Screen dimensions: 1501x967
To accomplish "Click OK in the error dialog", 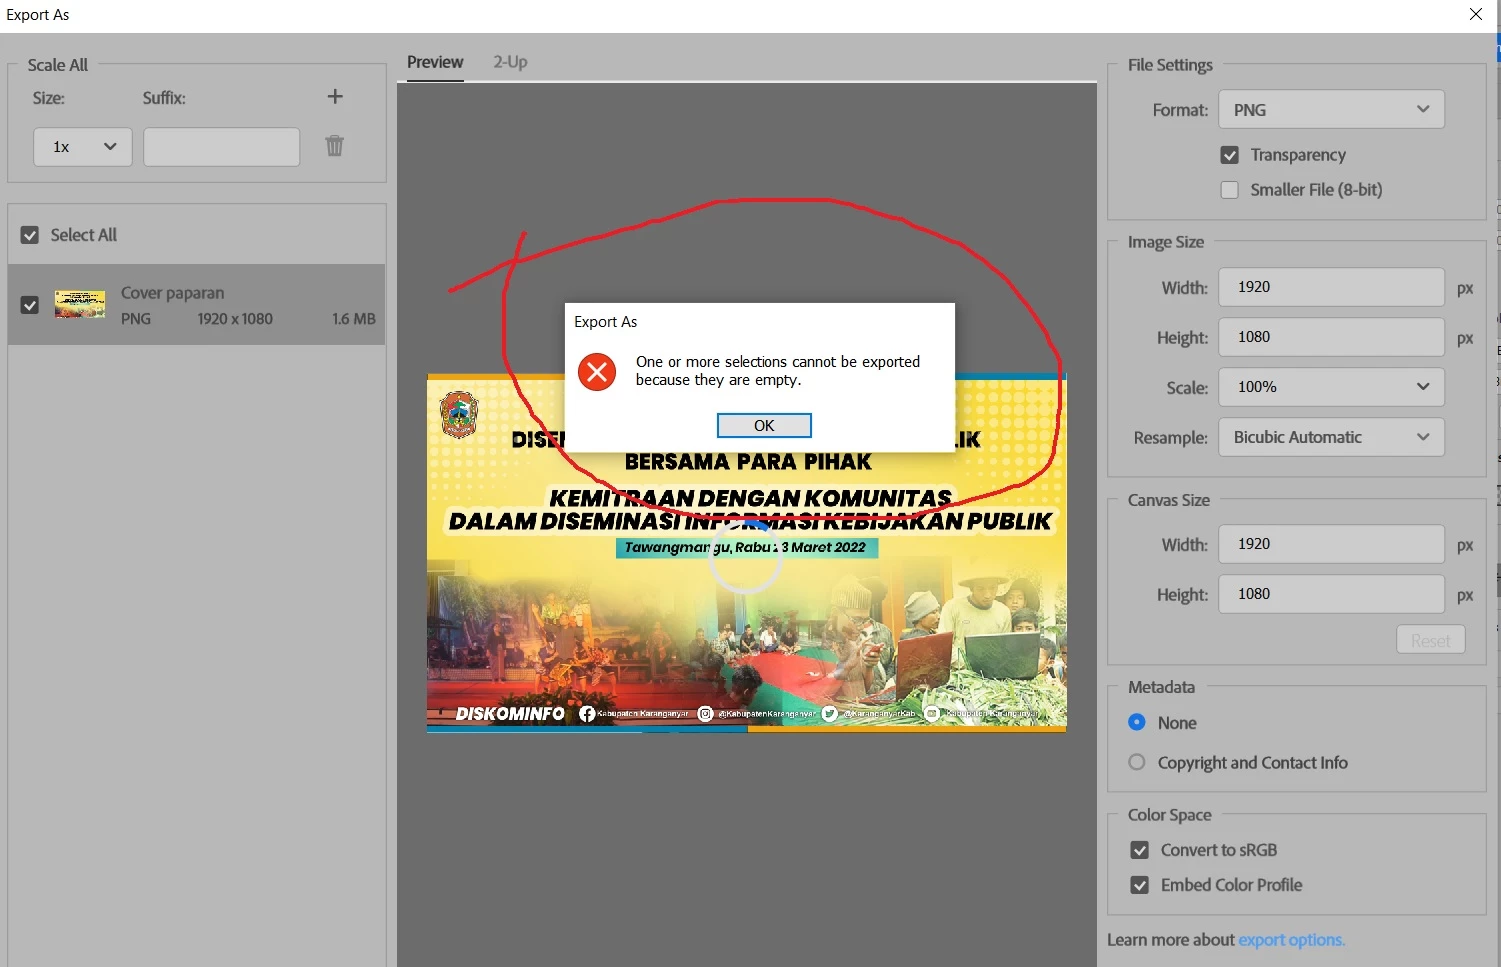I will tap(764, 426).
